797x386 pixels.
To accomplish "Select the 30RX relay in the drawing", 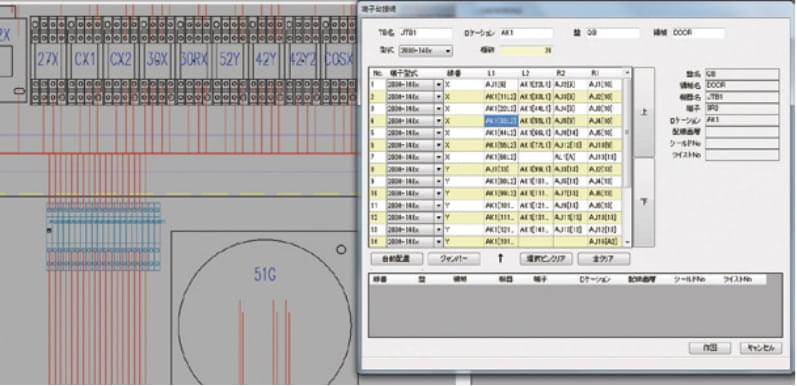I will 194,61.
